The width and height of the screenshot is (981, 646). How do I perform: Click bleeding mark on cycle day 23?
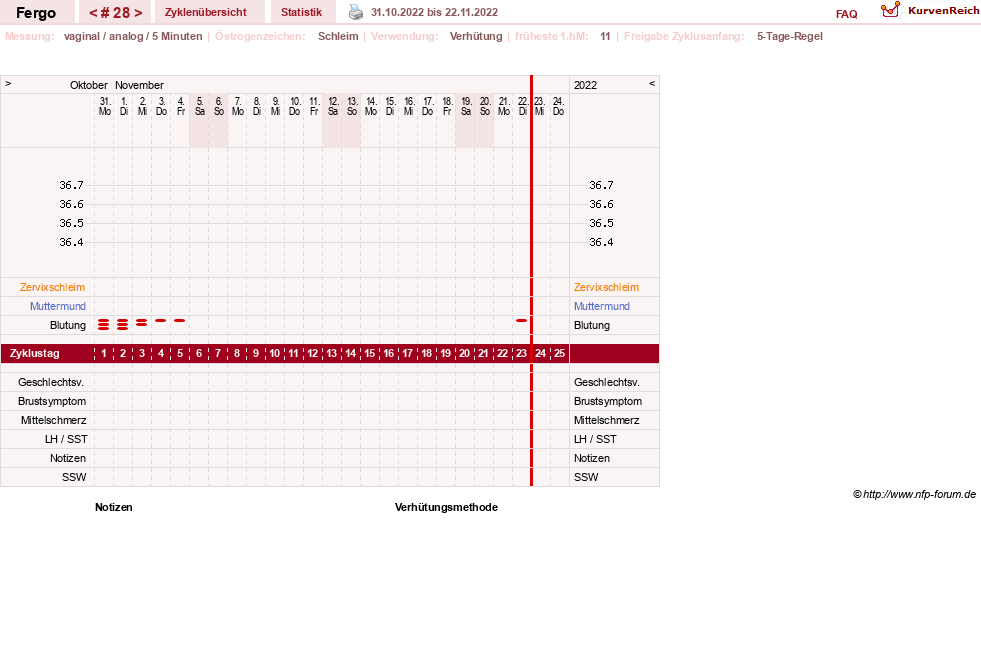pyautogui.click(x=521, y=320)
